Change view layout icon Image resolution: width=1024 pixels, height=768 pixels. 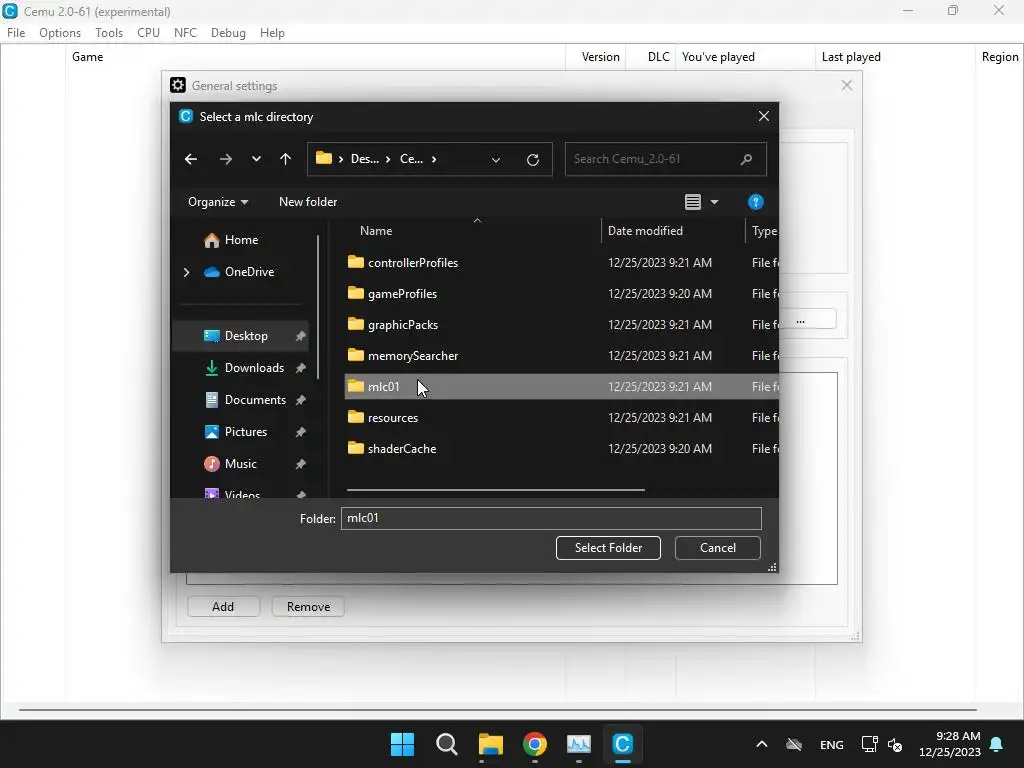click(x=693, y=202)
